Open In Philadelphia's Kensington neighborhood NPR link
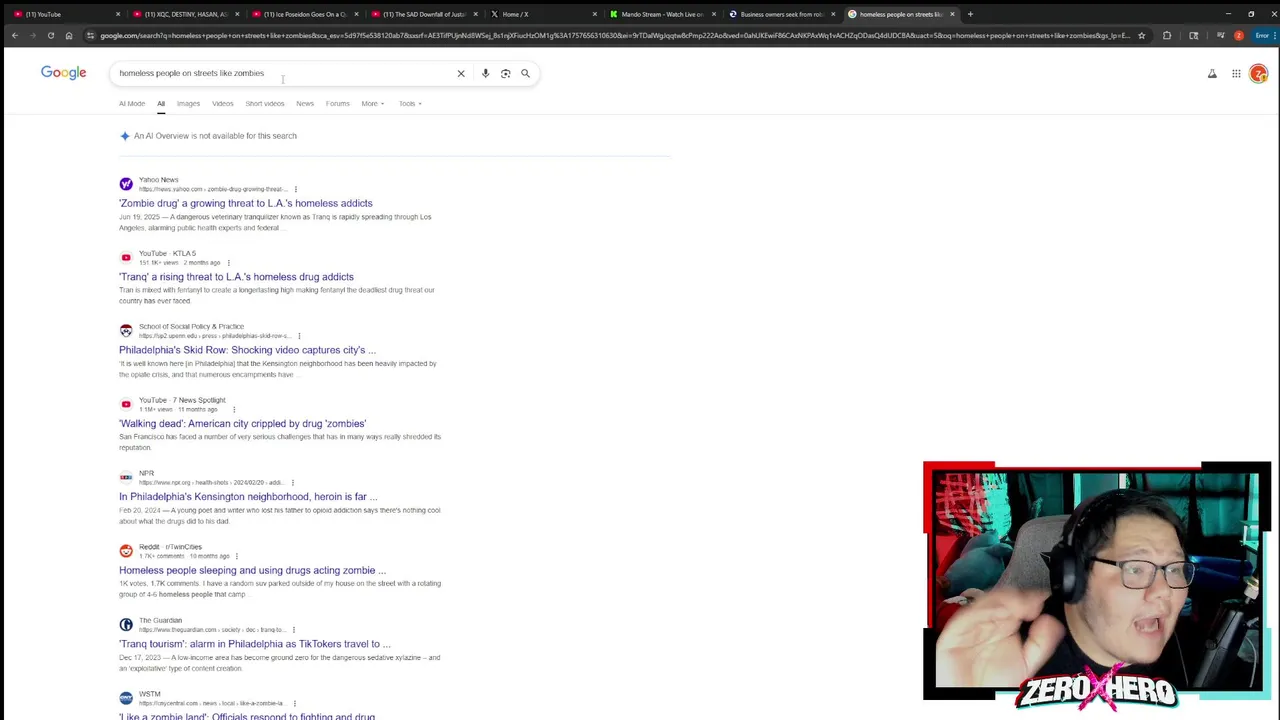 coord(248,497)
